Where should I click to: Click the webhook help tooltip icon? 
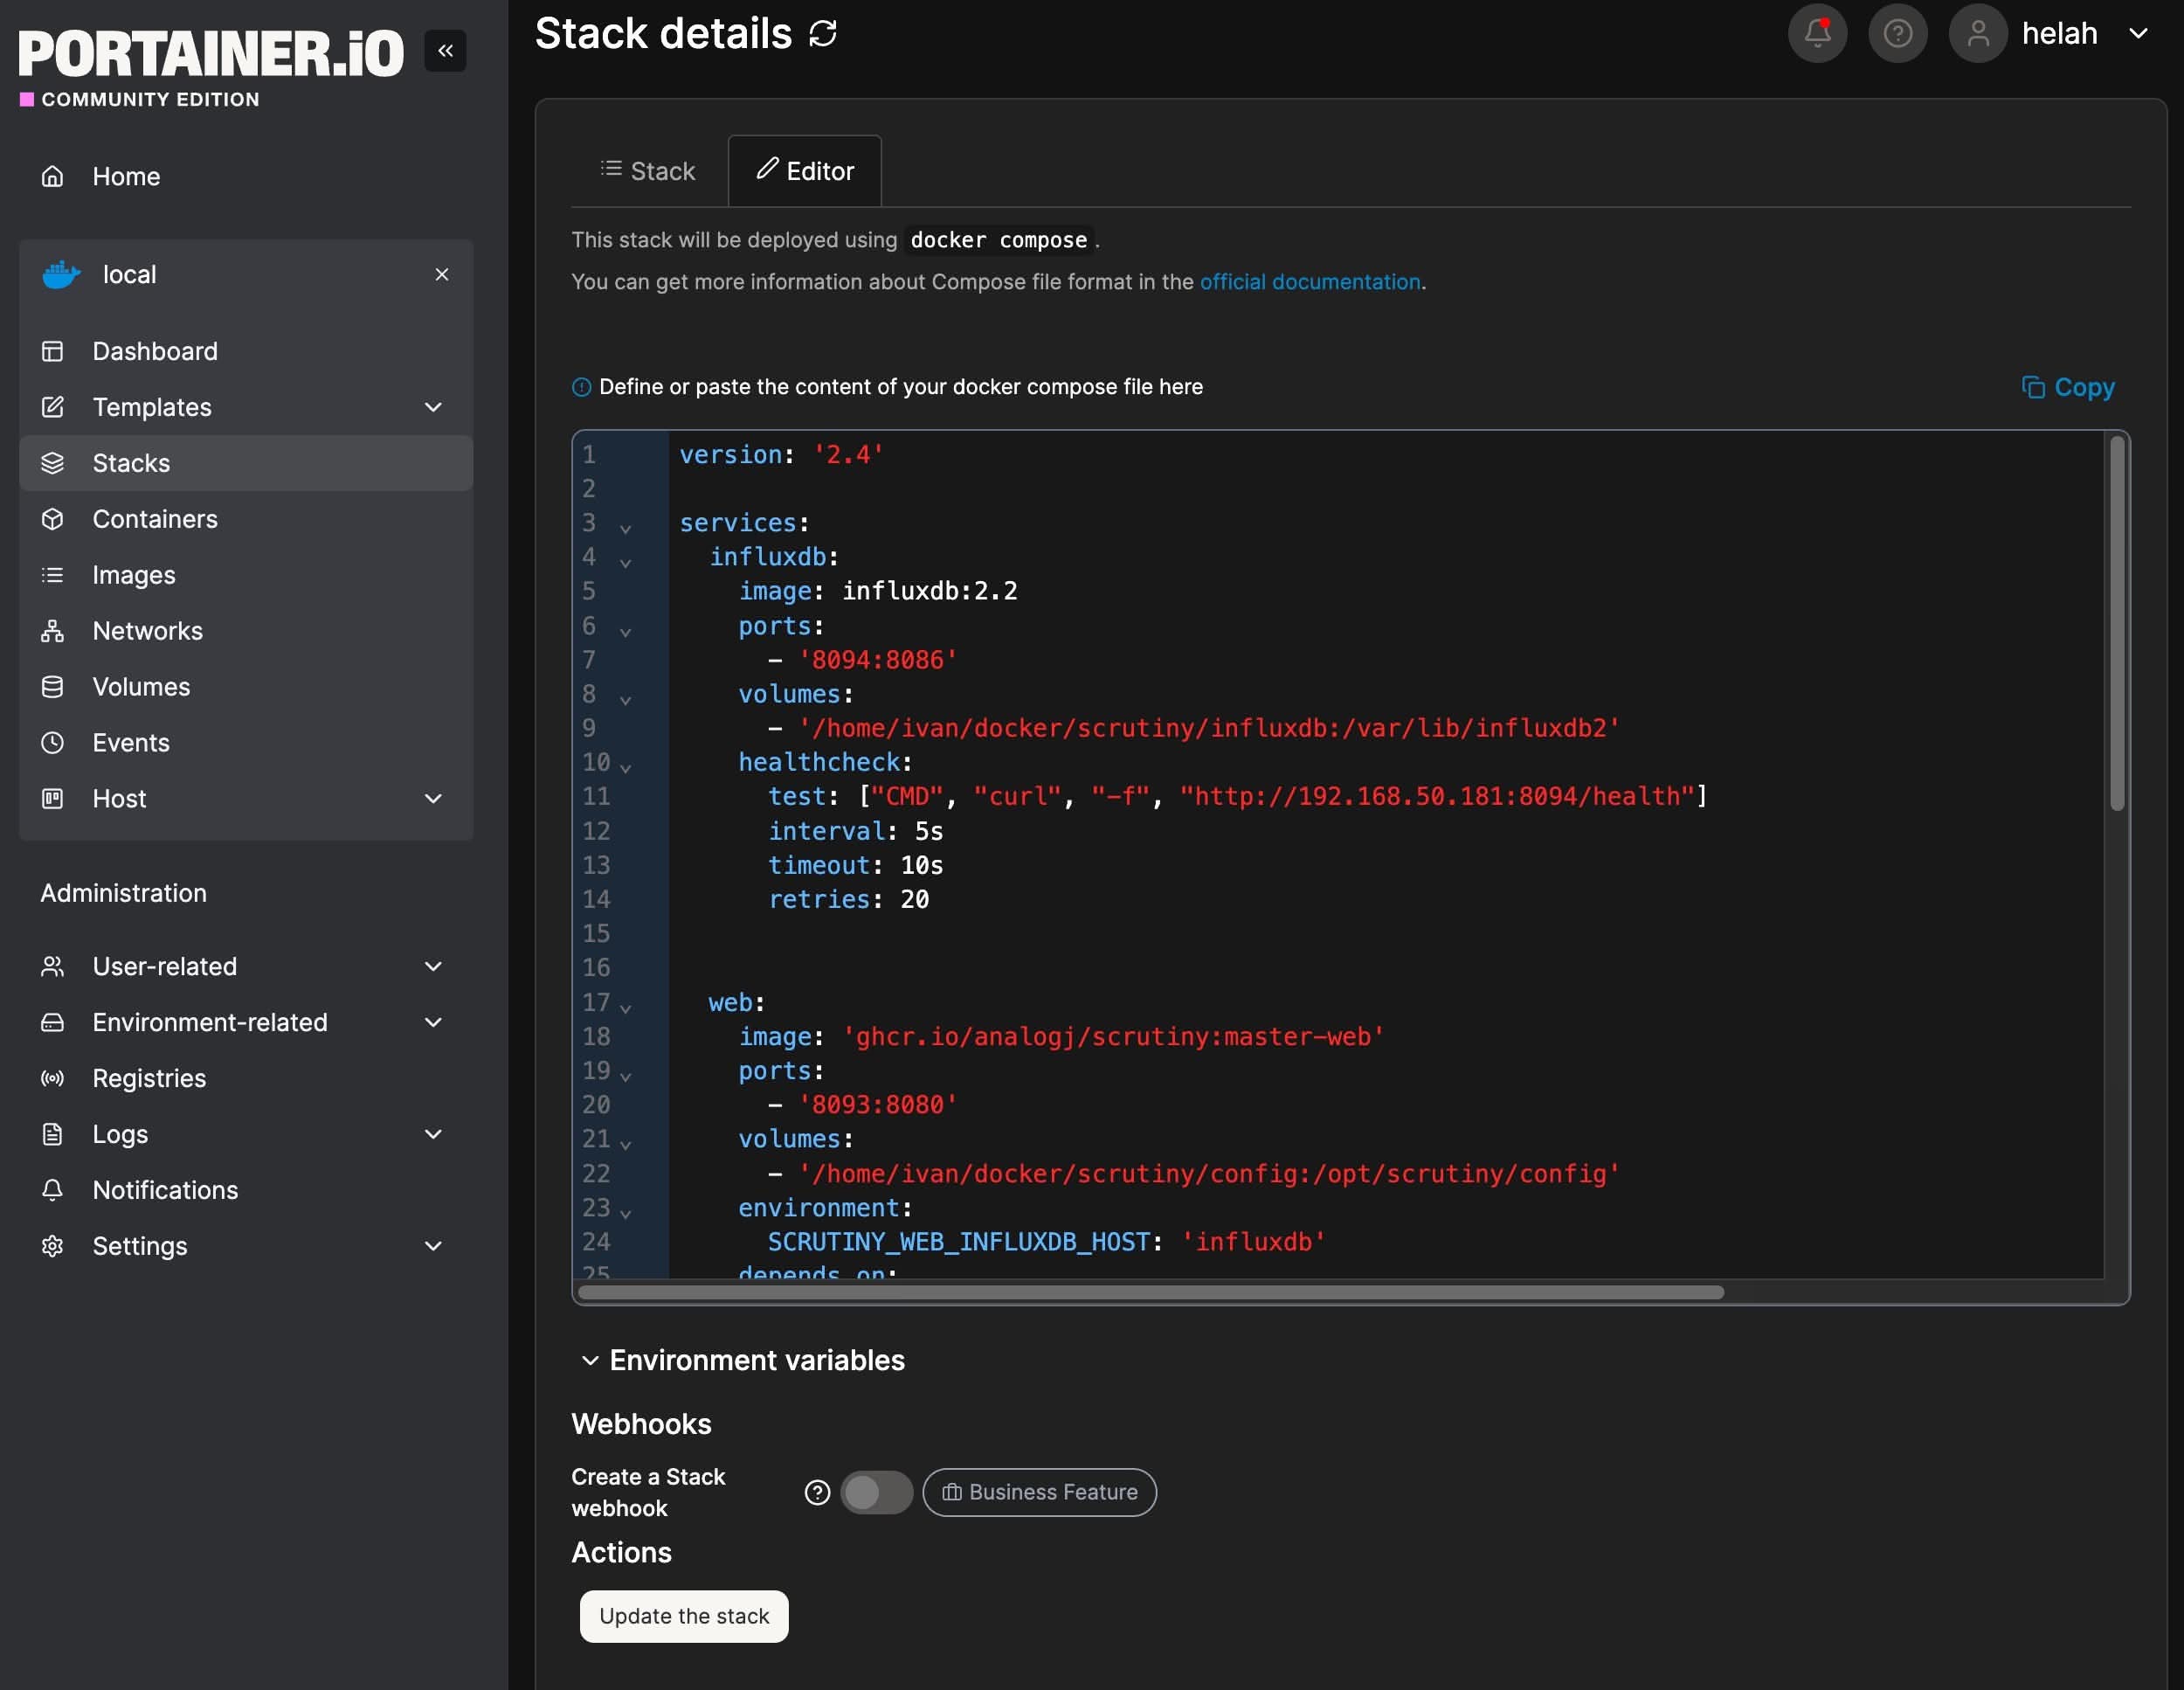[x=817, y=1492]
